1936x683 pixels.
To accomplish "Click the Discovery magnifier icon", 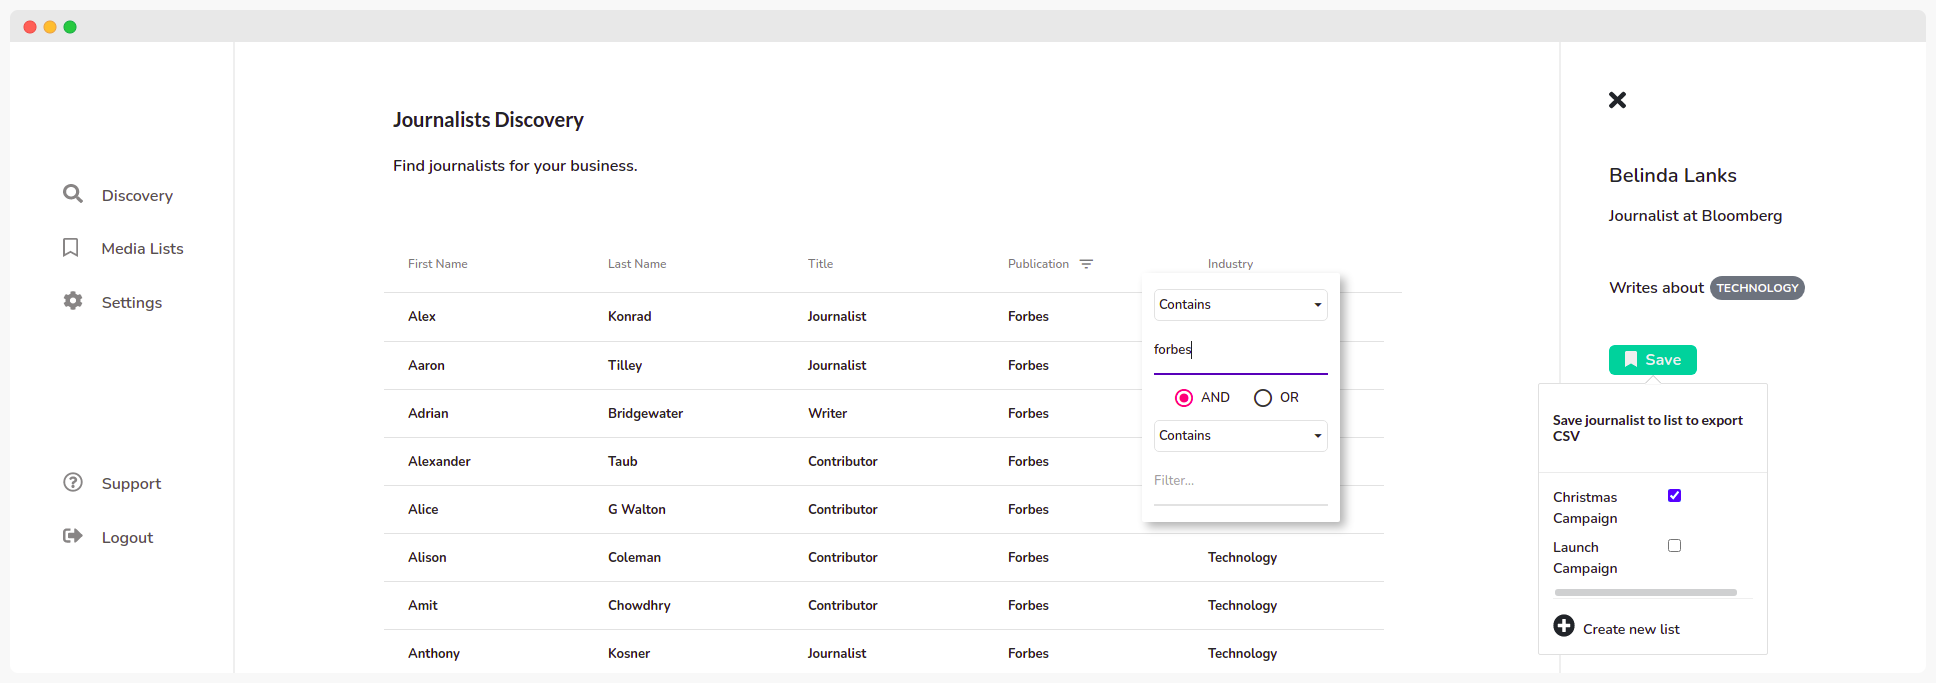I will (72, 194).
